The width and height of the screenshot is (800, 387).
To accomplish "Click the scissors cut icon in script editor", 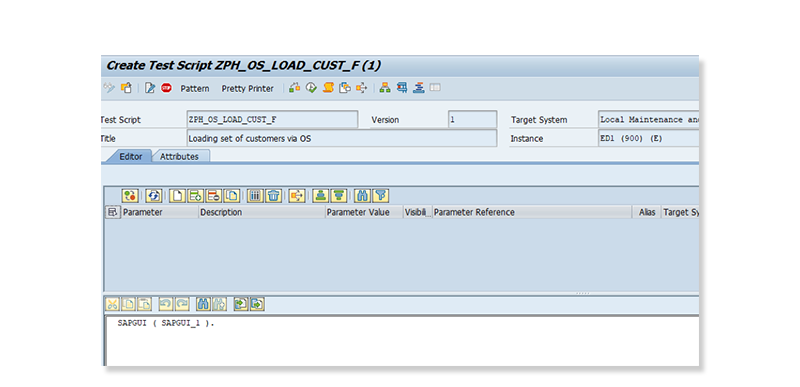I will click(x=112, y=304).
